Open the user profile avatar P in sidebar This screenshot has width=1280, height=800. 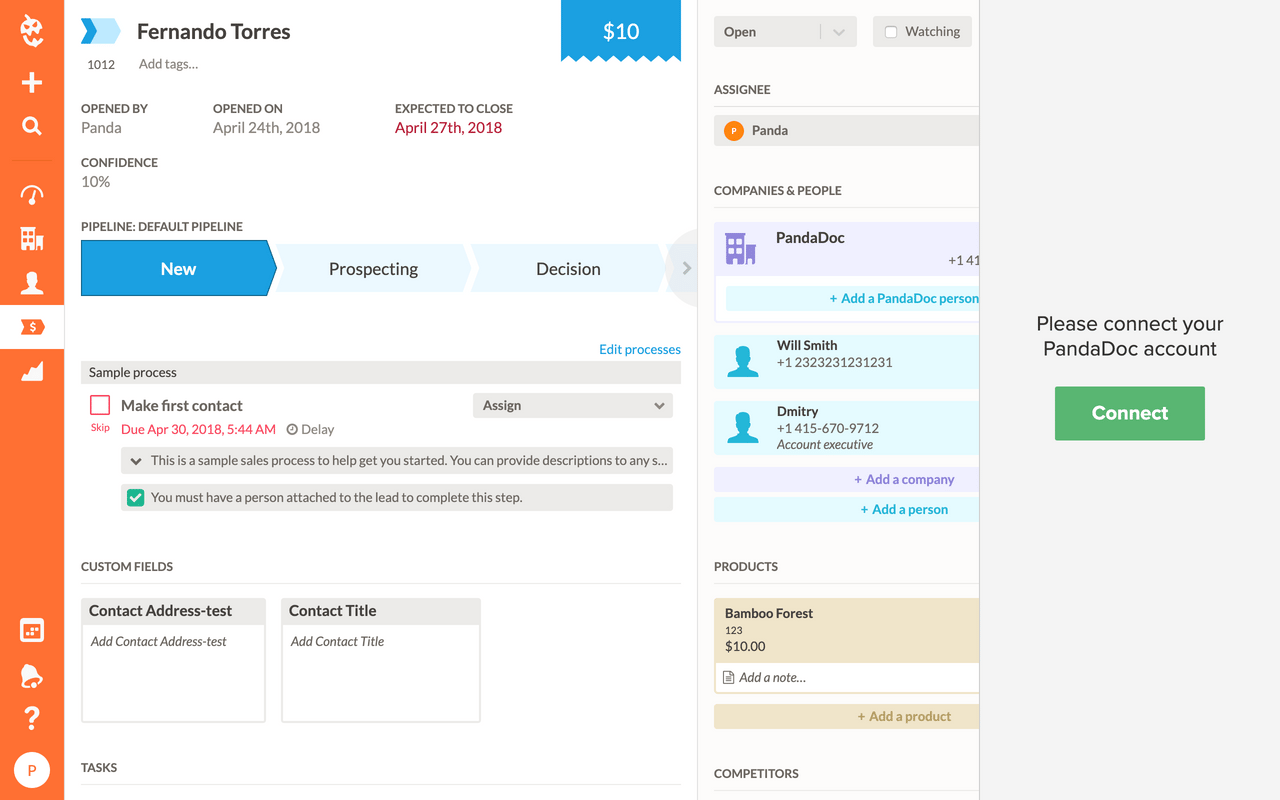(32, 770)
